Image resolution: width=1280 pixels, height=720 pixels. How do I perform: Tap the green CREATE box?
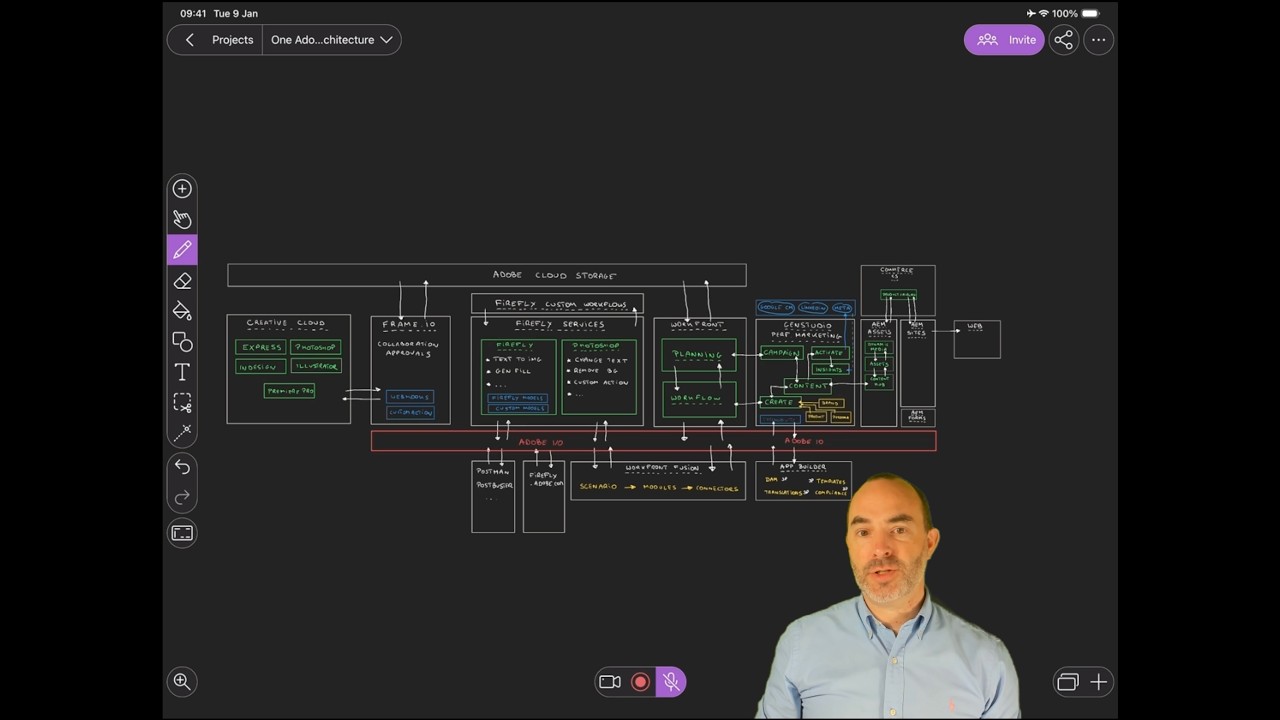click(779, 402)
